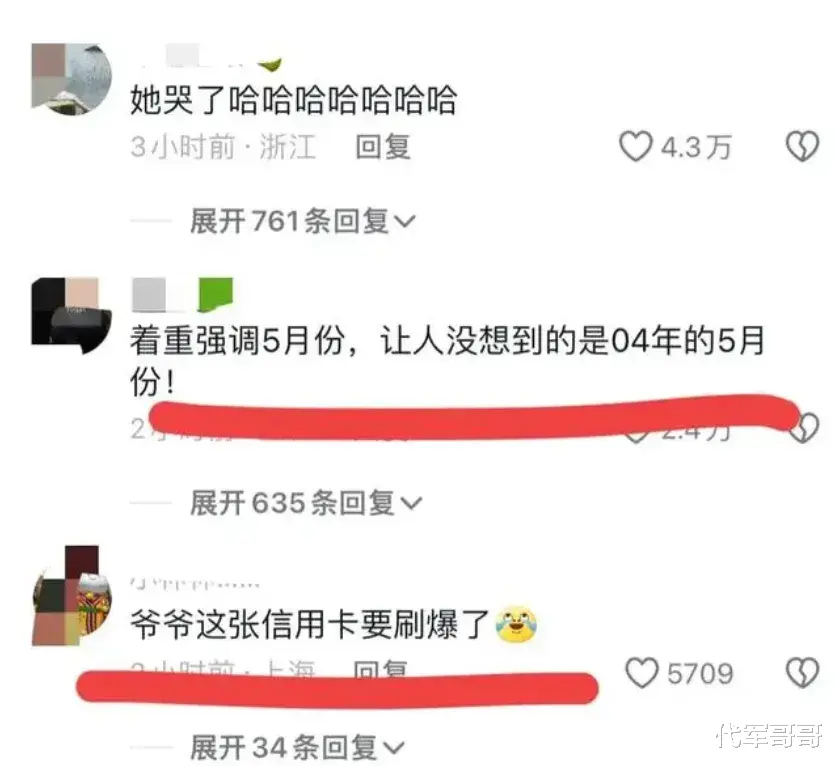
Task: Reply to the 她哭了 comment via 回复
Action: [383, 147]
